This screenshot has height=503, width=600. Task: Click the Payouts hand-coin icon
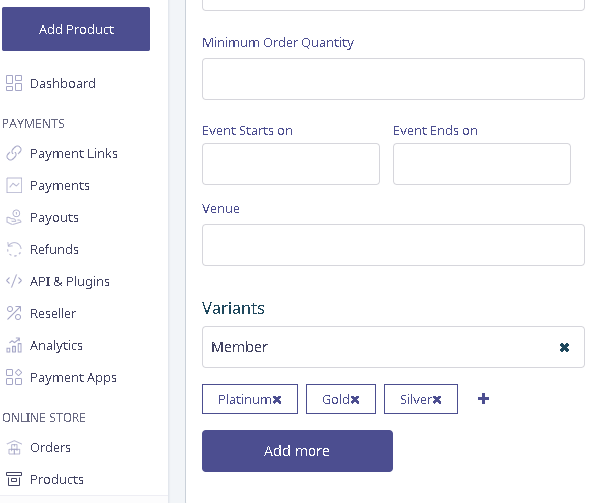(14, 217)
